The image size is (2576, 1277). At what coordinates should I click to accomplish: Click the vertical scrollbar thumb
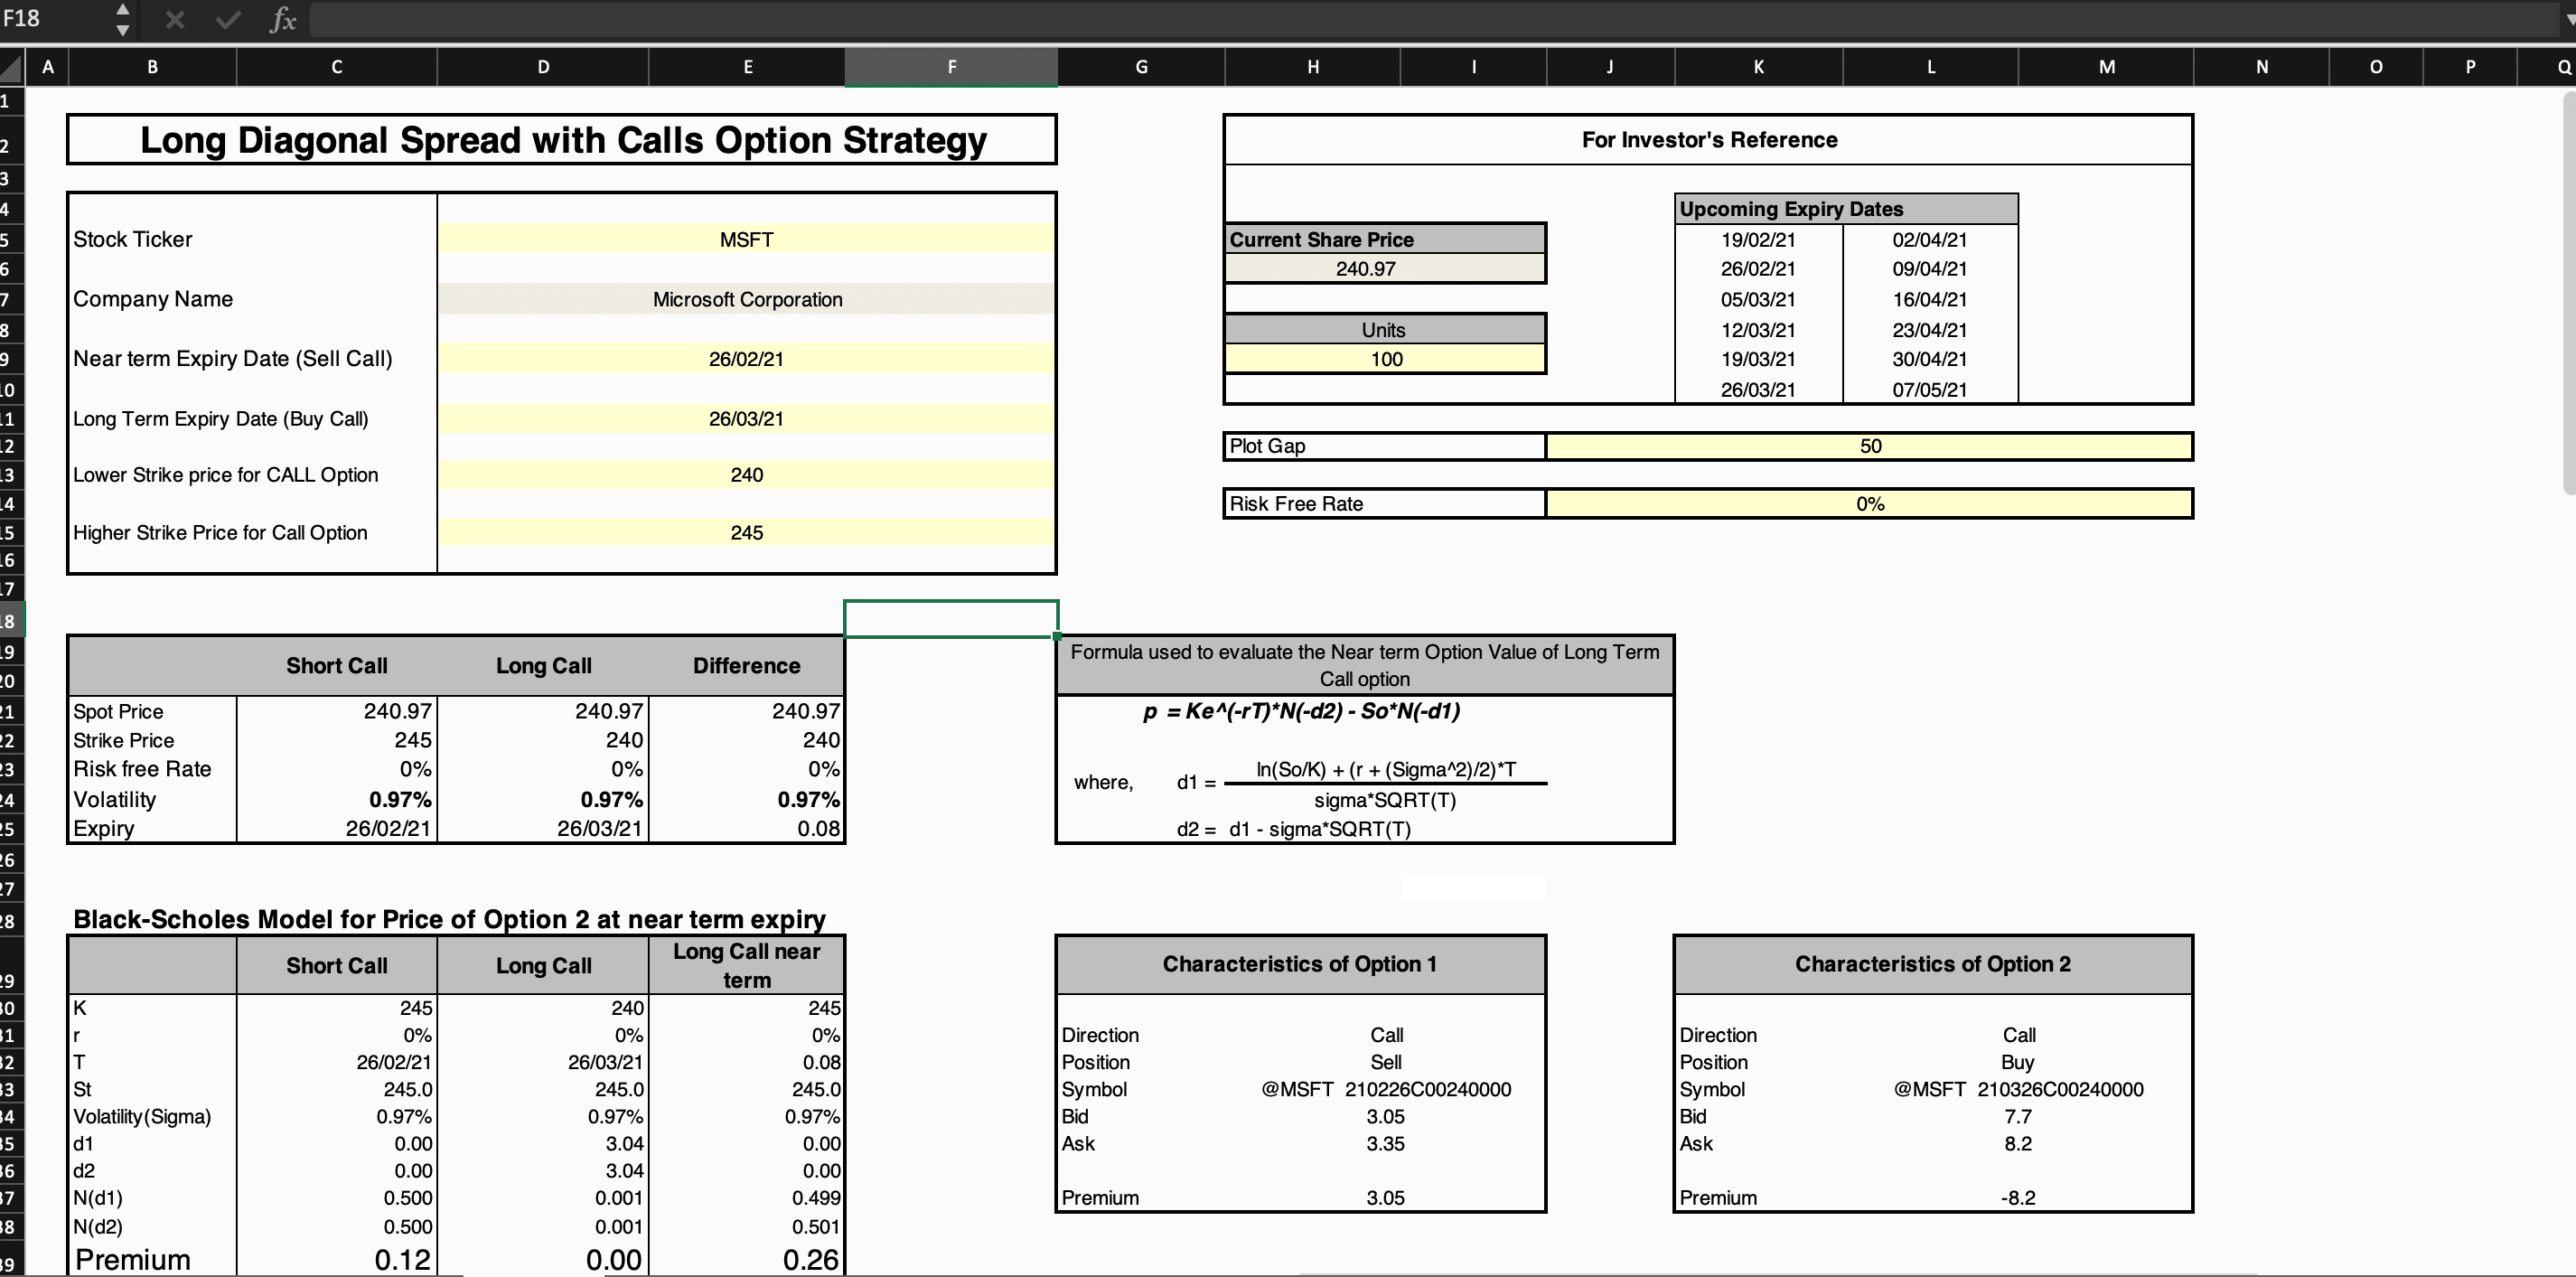pos(2570,295)
